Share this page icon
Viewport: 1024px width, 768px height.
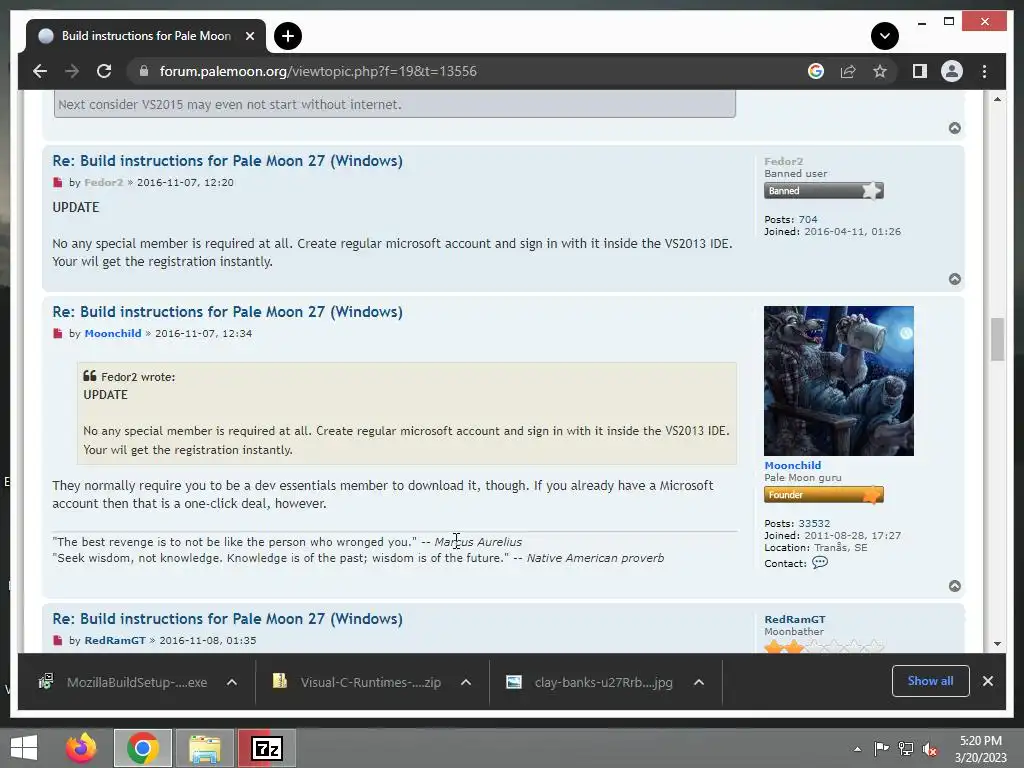pos(848,71)
